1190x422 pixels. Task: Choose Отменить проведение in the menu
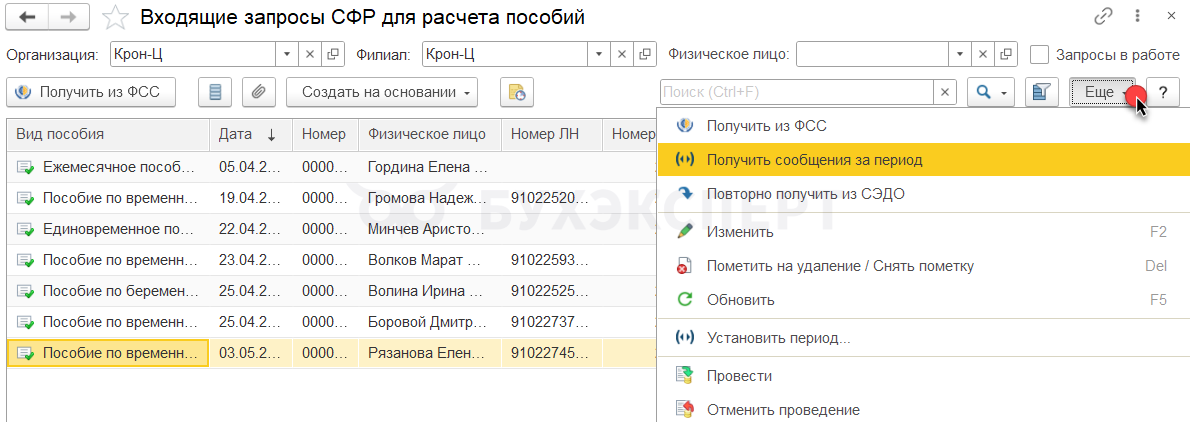coord(923,410)
